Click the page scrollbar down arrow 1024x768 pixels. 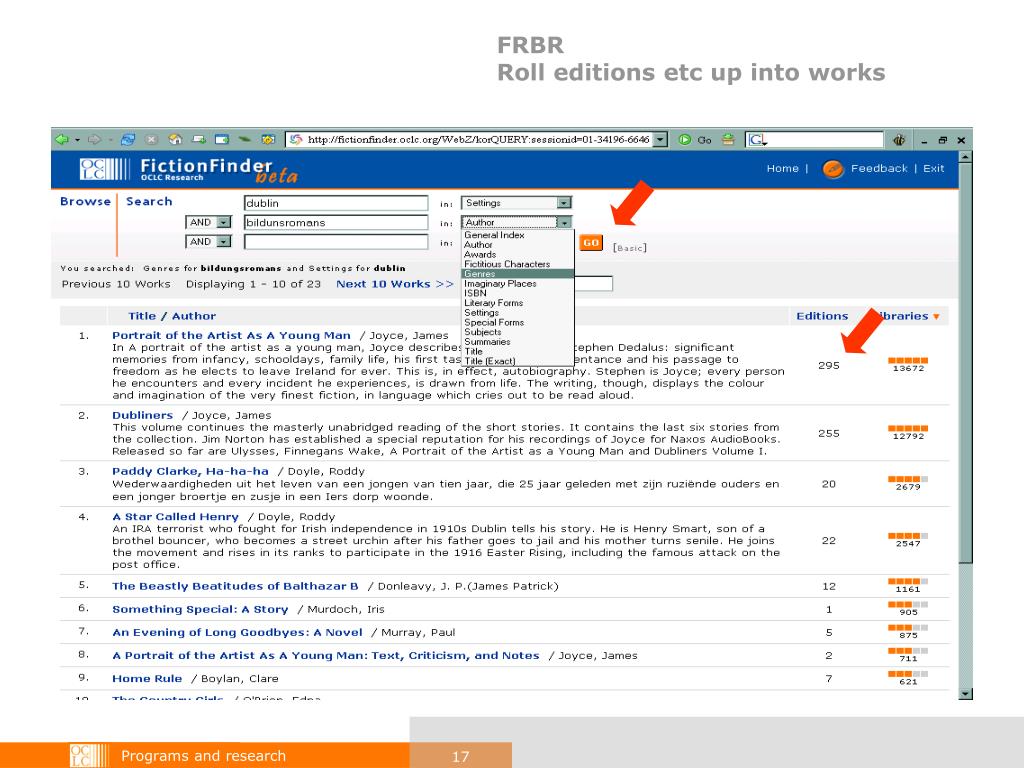click(x=966, y=694)
